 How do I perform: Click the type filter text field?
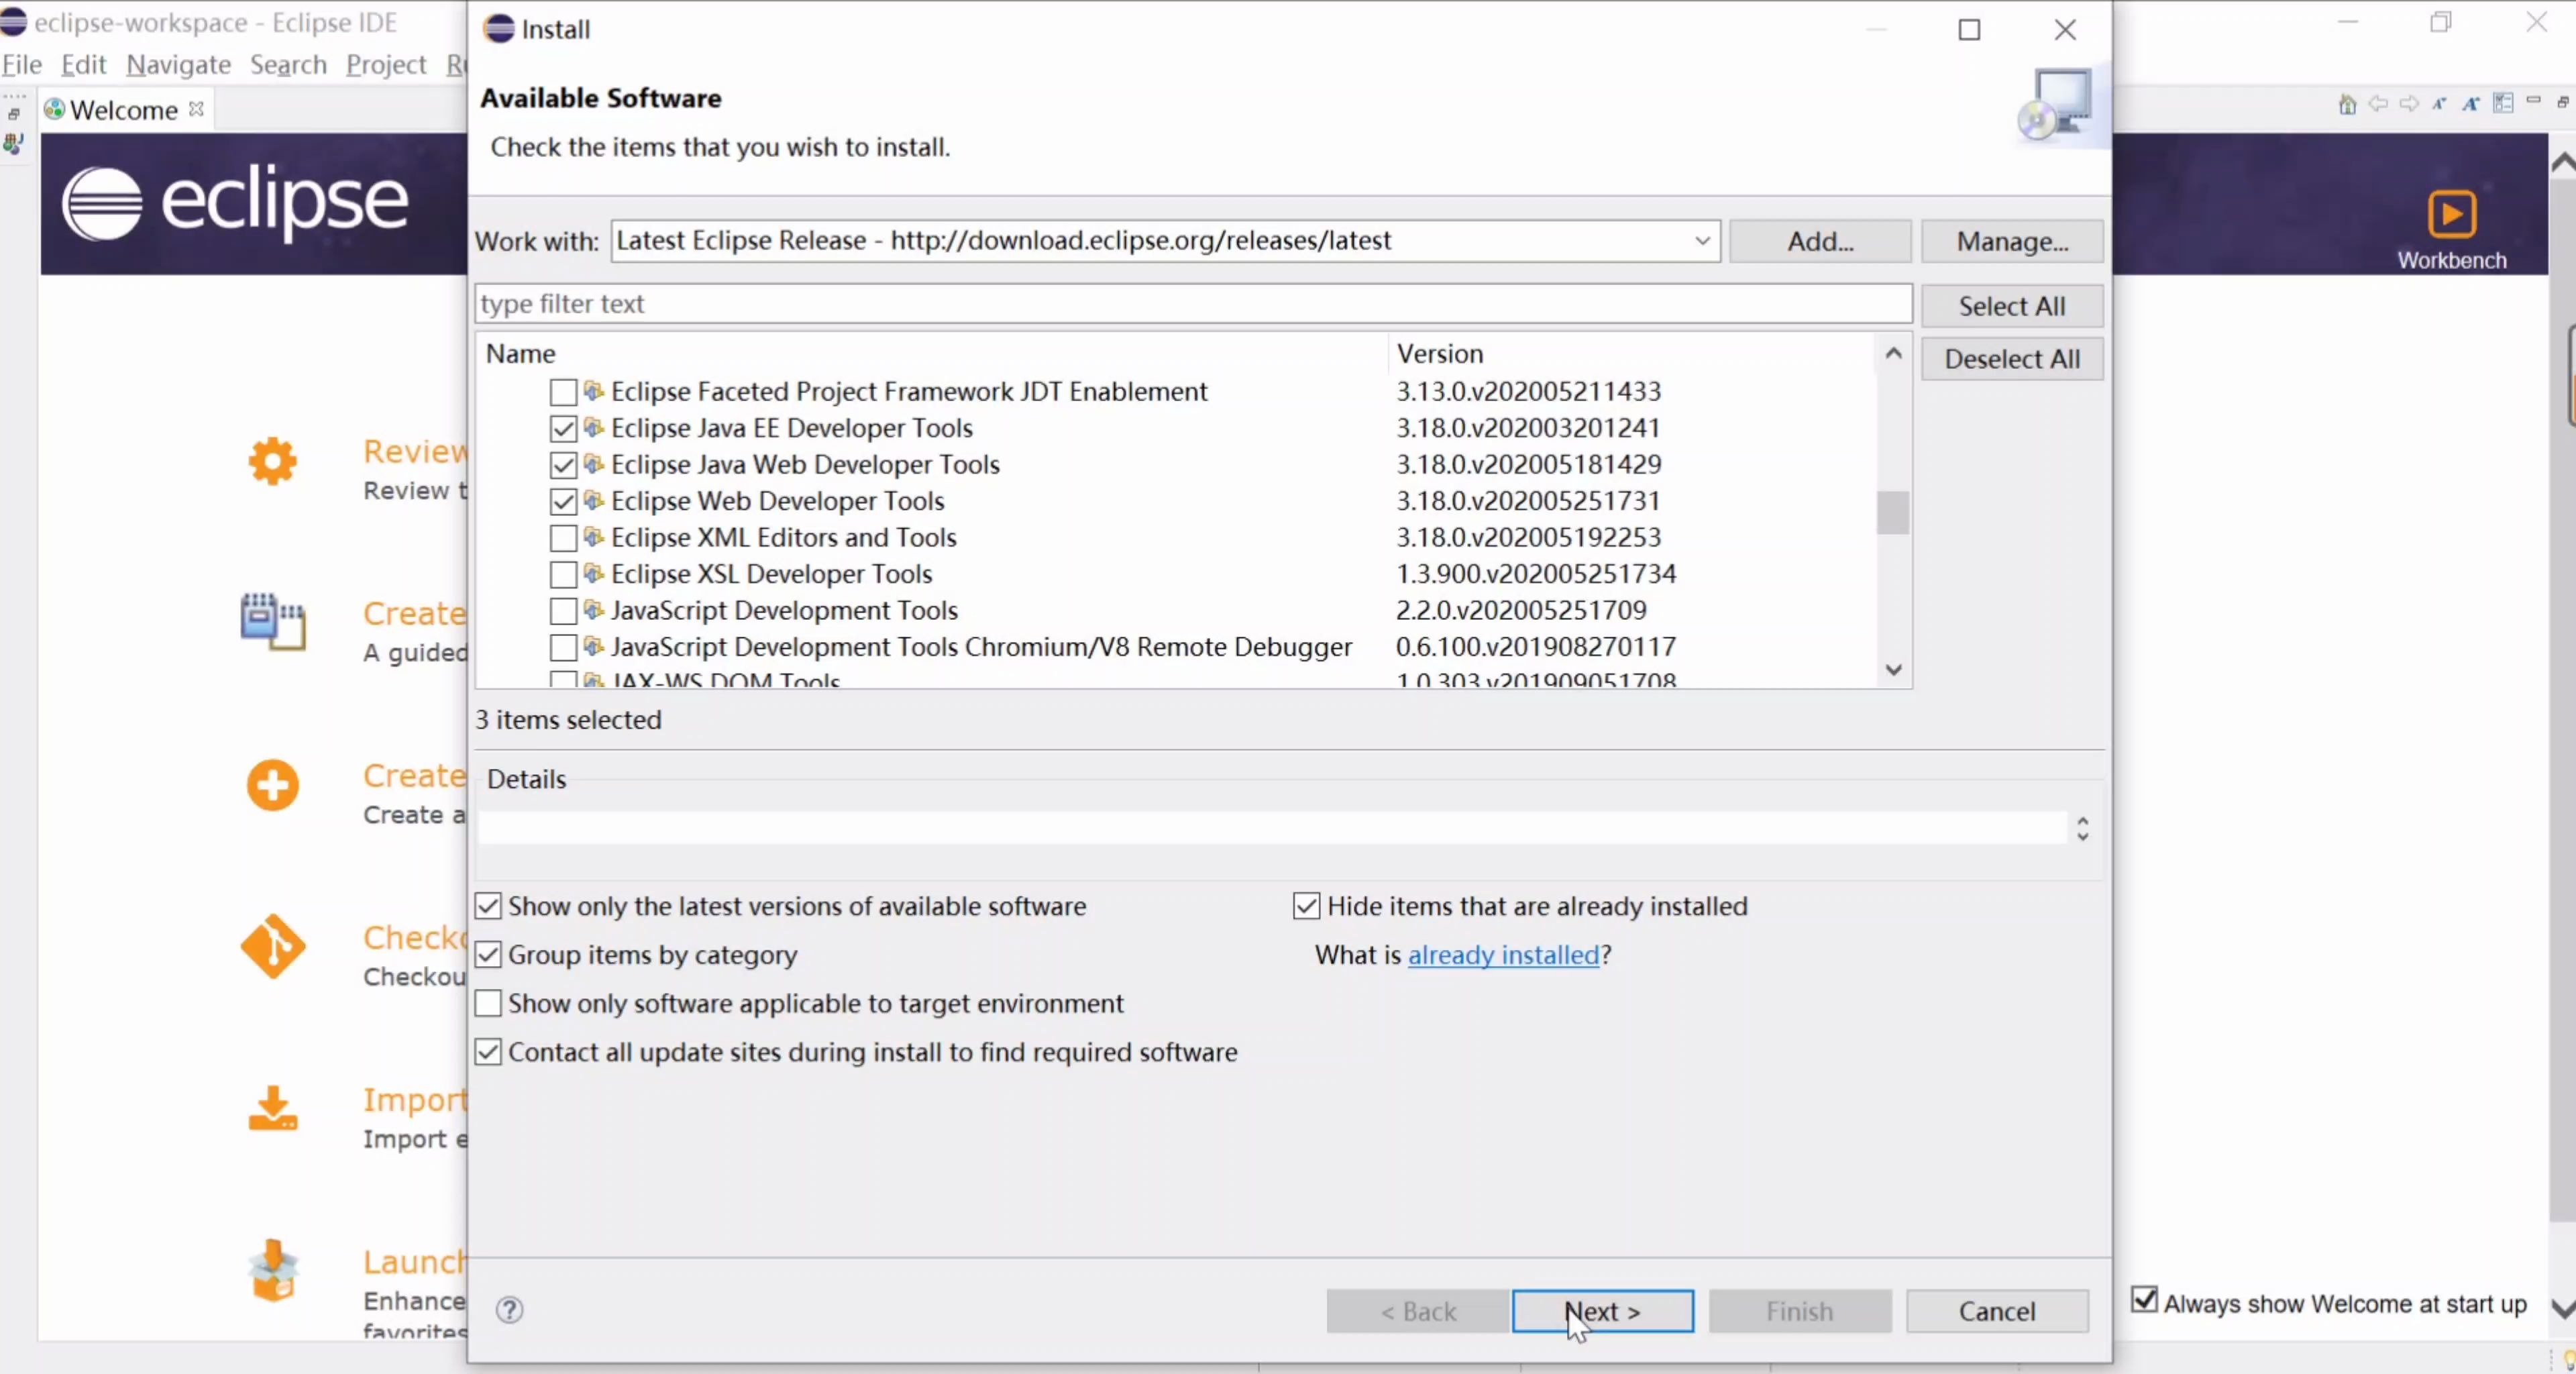[x=1193, y=304]
